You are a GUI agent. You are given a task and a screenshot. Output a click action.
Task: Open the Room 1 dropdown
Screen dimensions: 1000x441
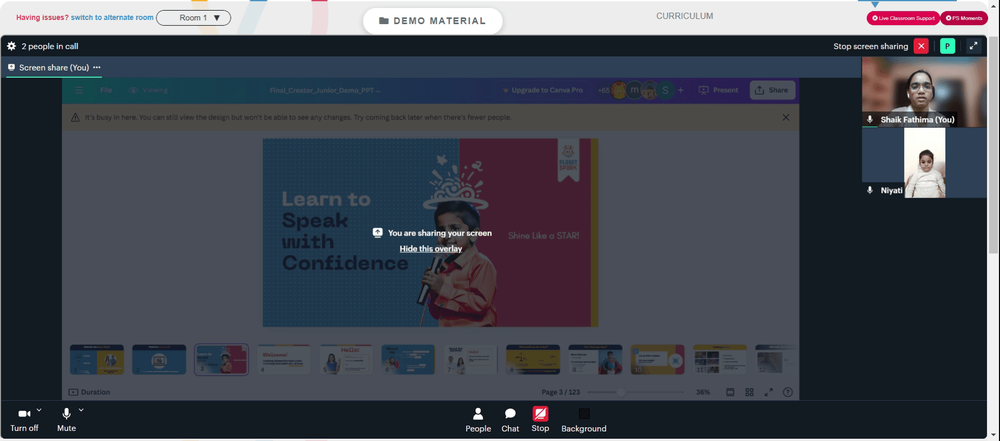[x=193, y=18]
